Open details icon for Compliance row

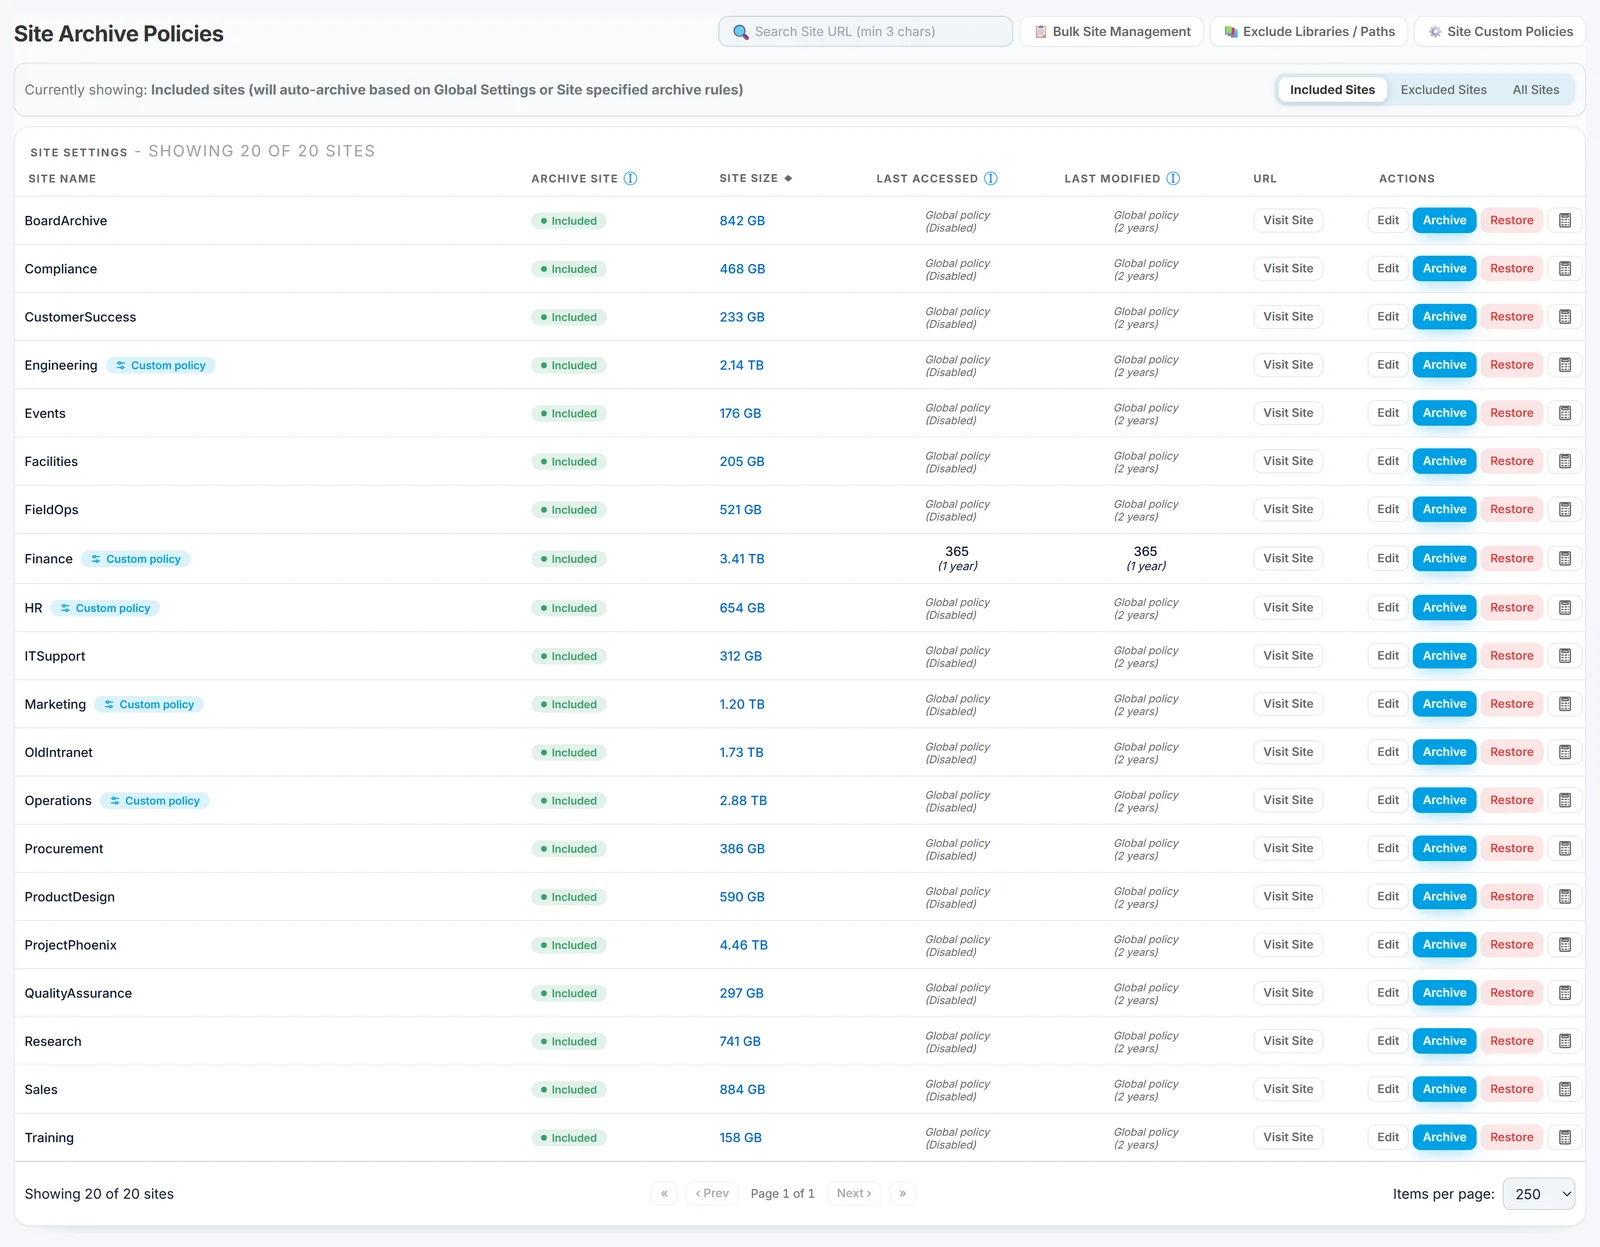point(1565,268)
